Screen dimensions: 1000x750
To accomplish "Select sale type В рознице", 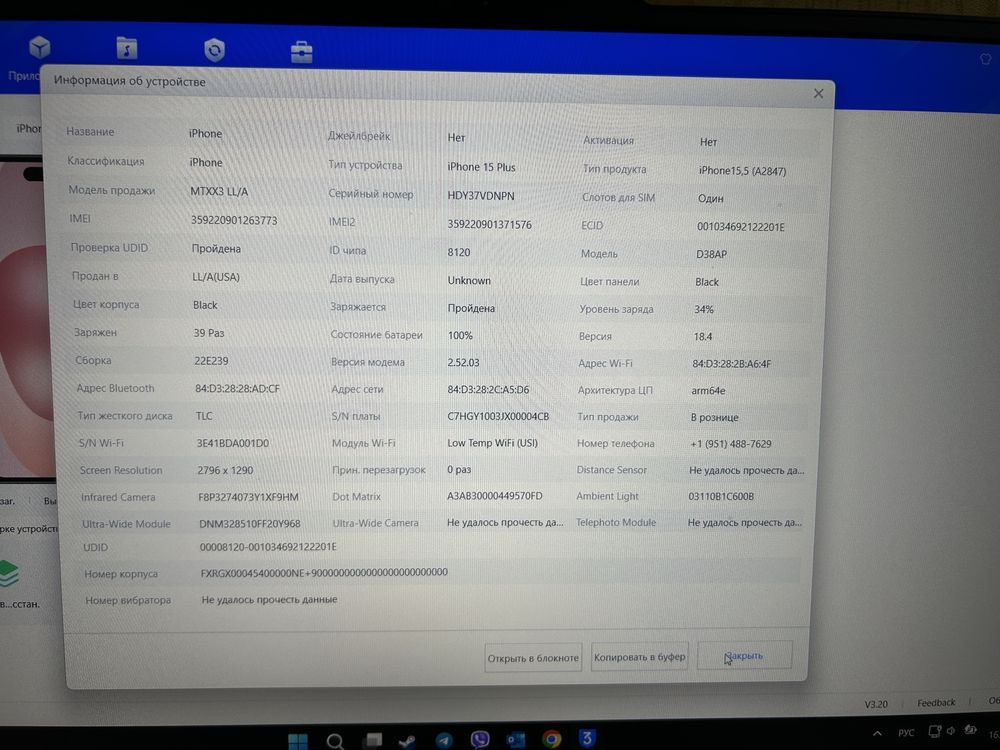I will (x=714, y=417).
